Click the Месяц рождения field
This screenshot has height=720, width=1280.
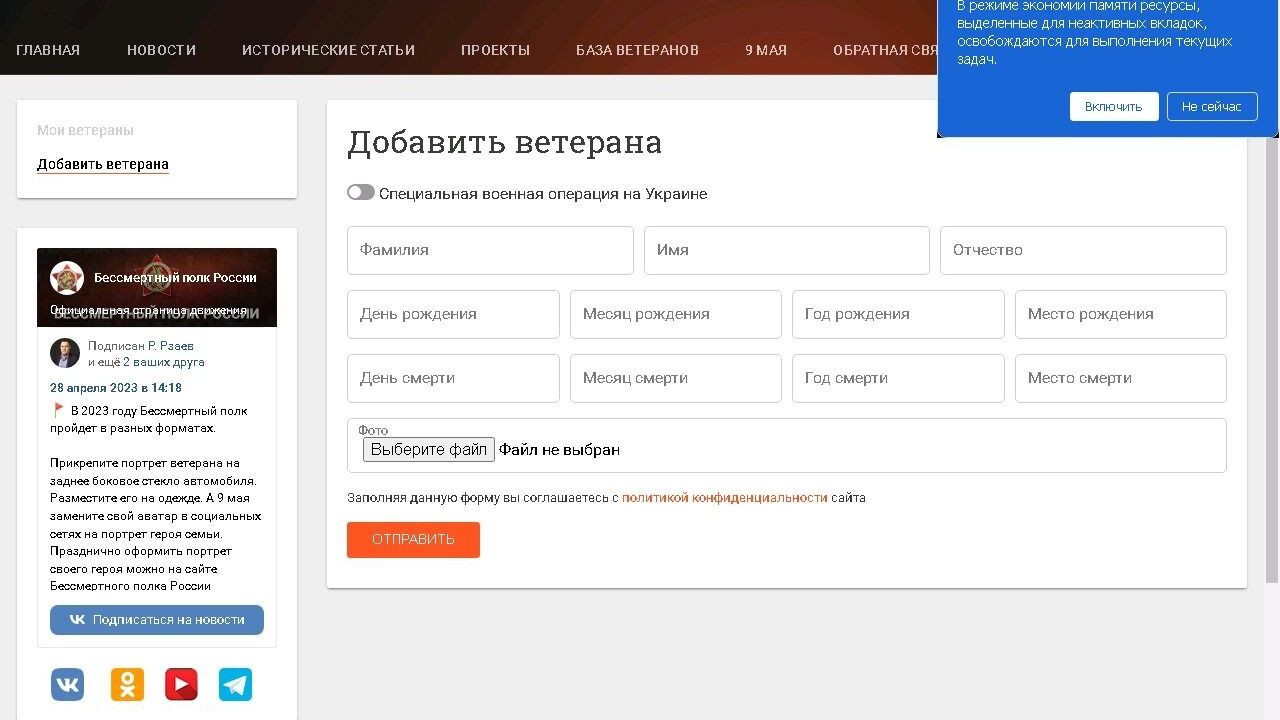[x=675, y=314]
